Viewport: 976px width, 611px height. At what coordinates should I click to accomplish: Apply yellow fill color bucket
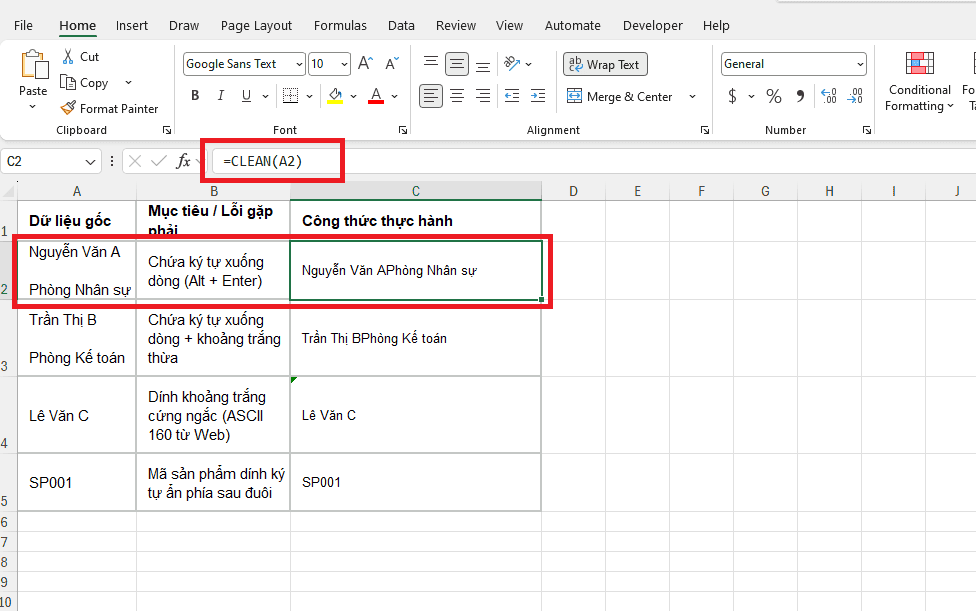point(336,96)
